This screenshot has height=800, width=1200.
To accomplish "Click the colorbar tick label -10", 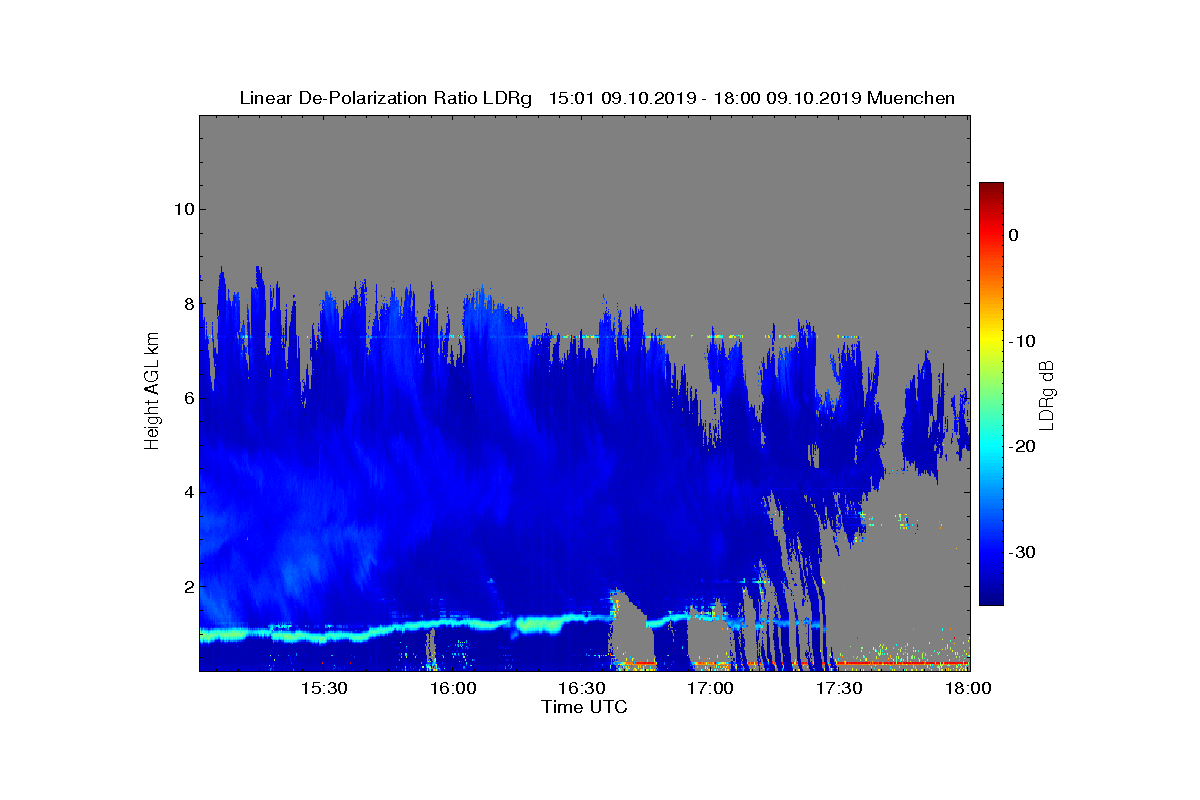I will pos(1021,341).
